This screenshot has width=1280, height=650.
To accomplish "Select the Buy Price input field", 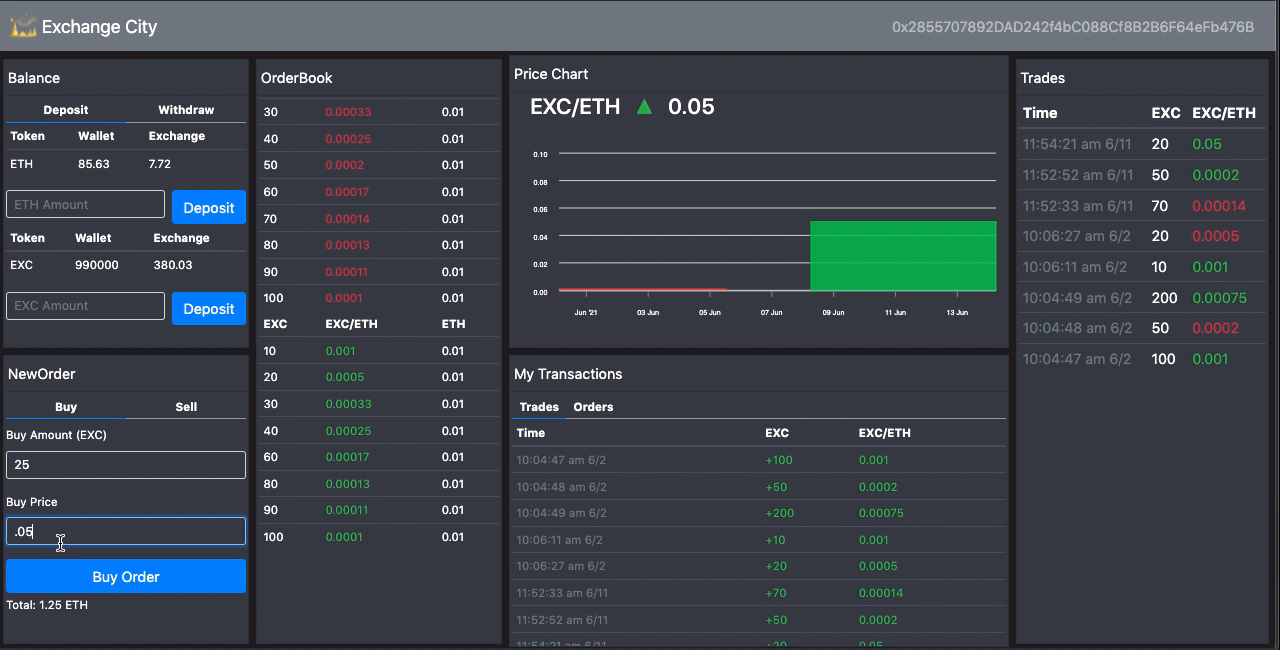I will (x=125, y=531).
